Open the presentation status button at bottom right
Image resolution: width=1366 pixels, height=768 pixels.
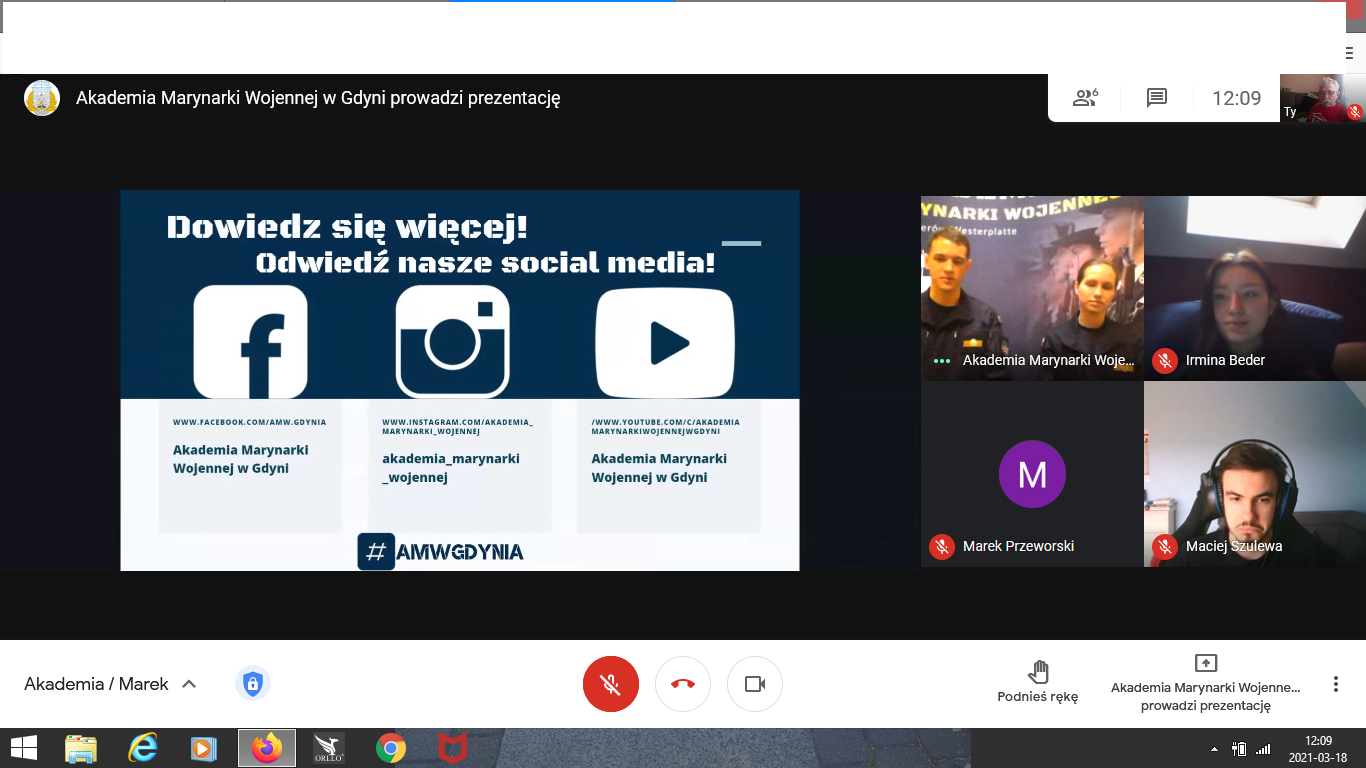[1206, 683]
